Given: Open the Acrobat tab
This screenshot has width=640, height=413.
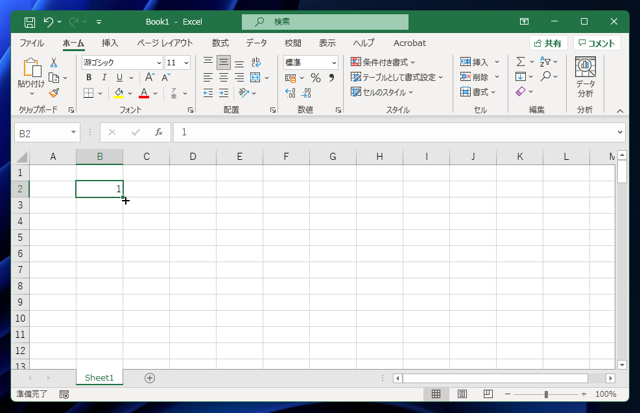Looking at the screenshot, I should 409,43.
